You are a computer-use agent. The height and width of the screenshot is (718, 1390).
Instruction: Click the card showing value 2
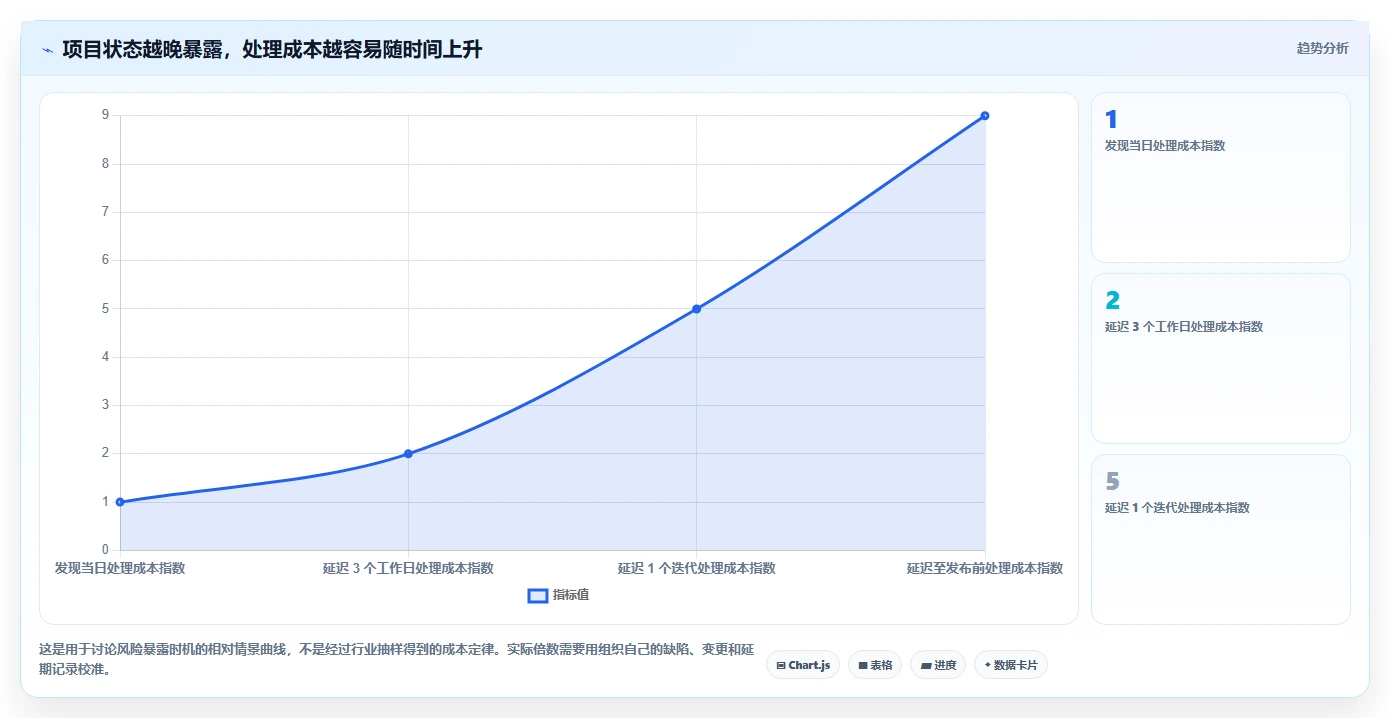click(x=1221, y=358)
